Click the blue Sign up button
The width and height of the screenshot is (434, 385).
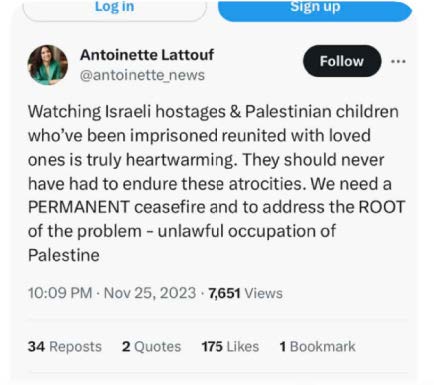tap(315, 8)
